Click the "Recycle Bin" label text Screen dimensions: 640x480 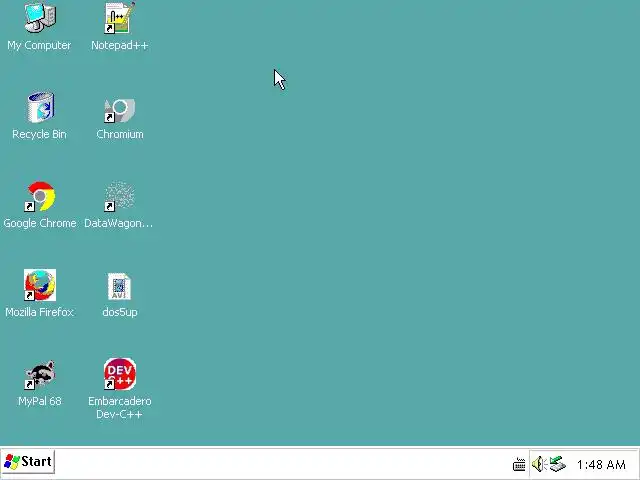[x=39, y=134]
